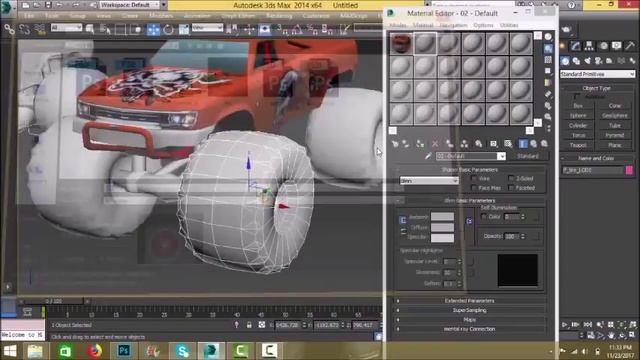Screen dimensions: 640x360
Task: Select the Bind to Space Warp tool
Action: point(40,29)
